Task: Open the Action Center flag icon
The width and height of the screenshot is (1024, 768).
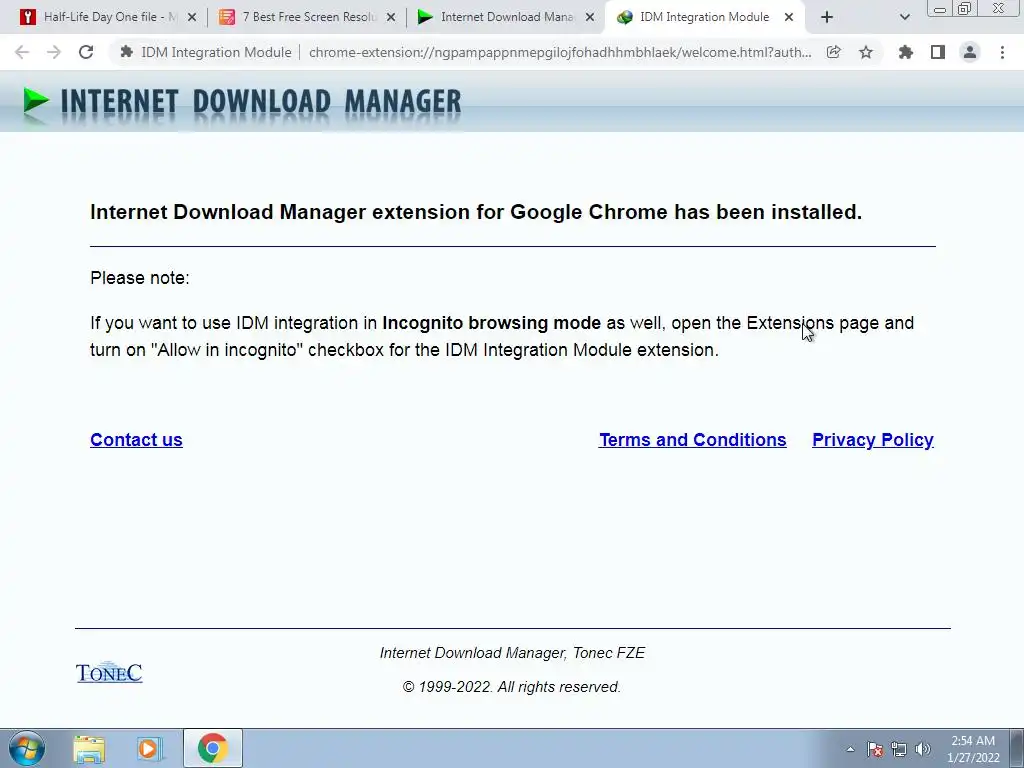Action: [x=875, y=749]
